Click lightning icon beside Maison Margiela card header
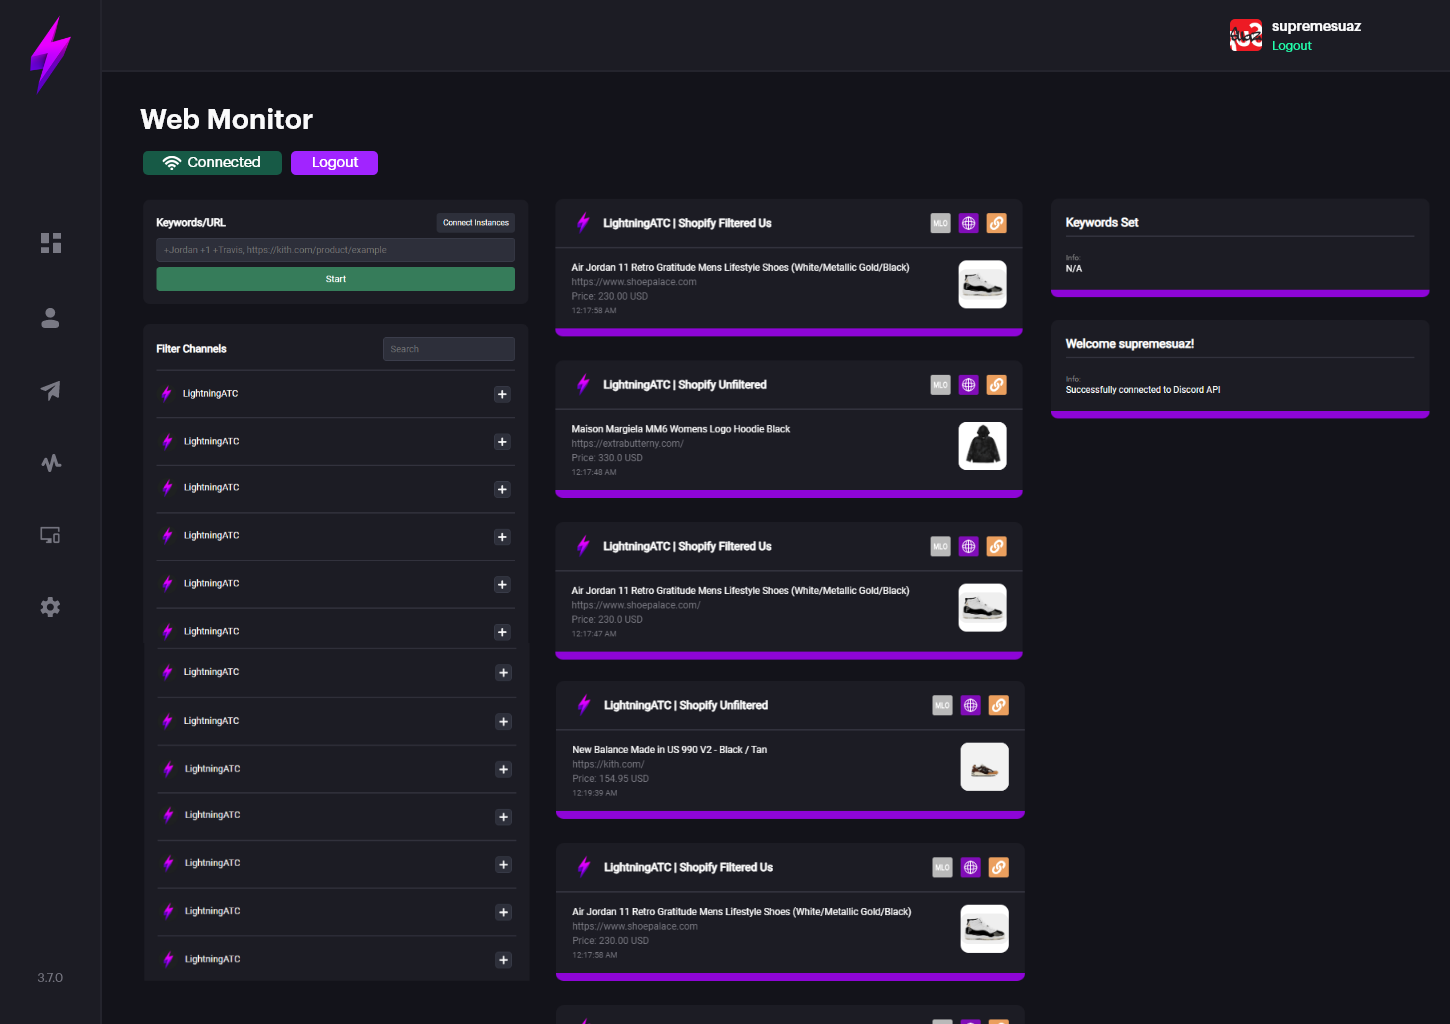 tap(583, 384)
